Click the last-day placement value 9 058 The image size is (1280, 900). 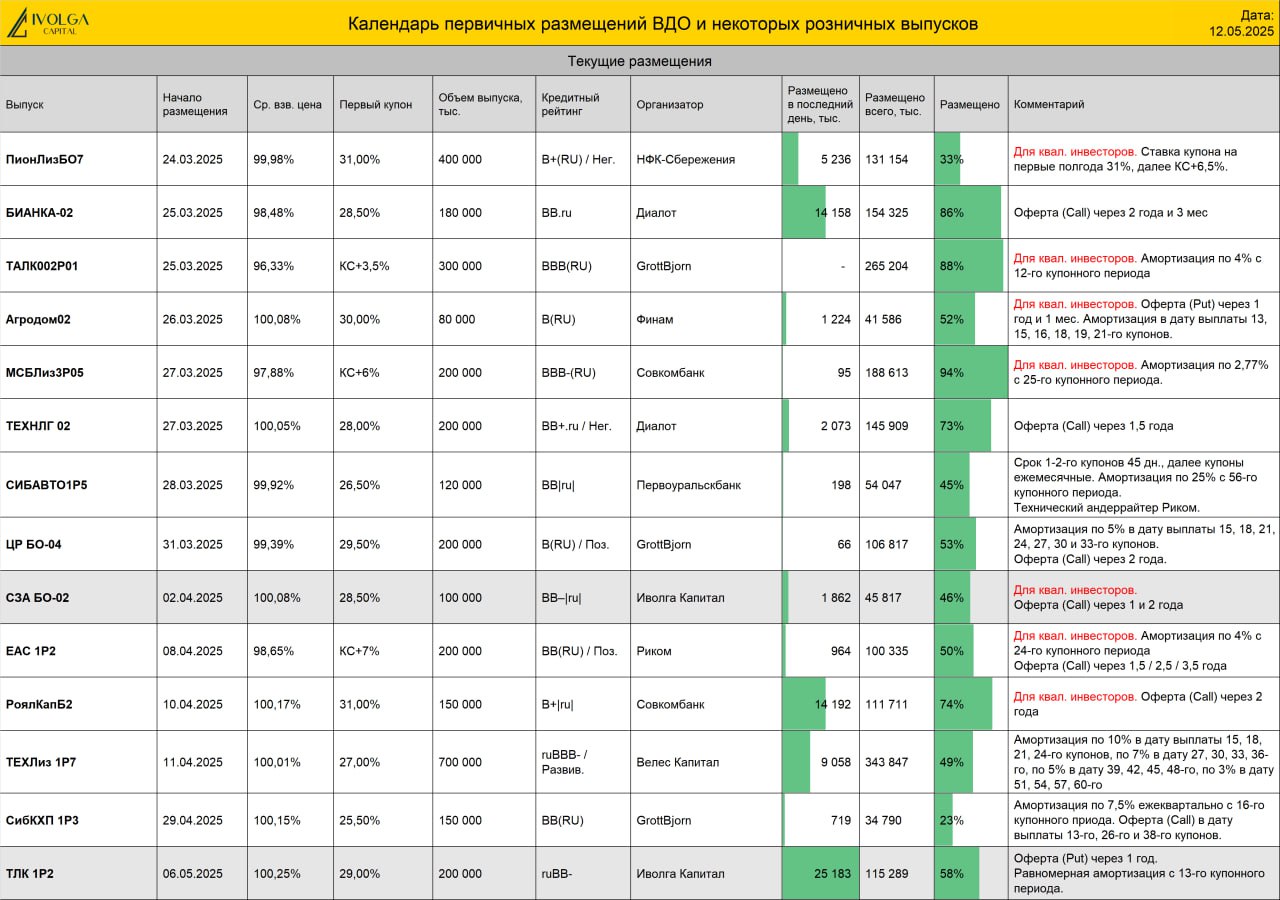pyautogui.click(x=836, y=762)
